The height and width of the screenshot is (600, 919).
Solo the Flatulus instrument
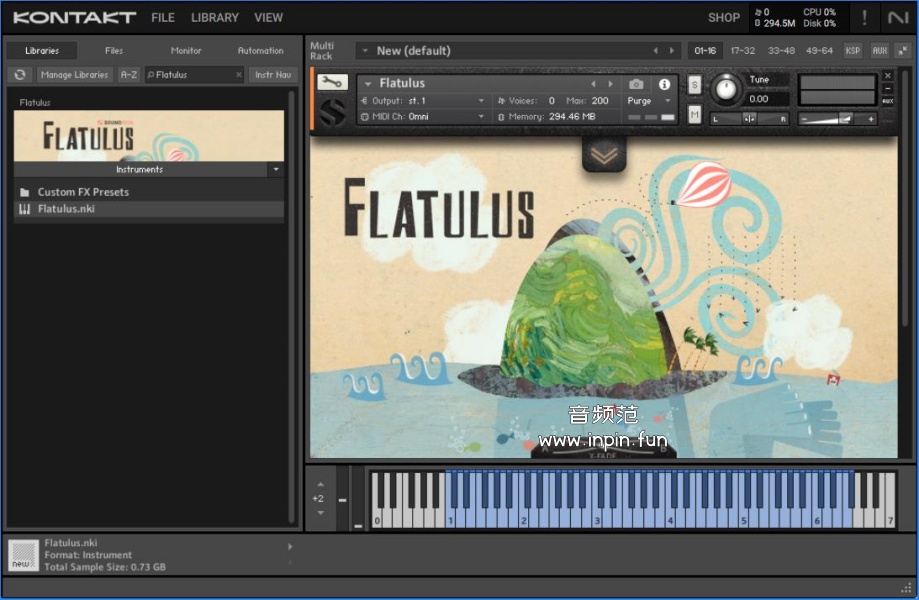tap(694, 85)
